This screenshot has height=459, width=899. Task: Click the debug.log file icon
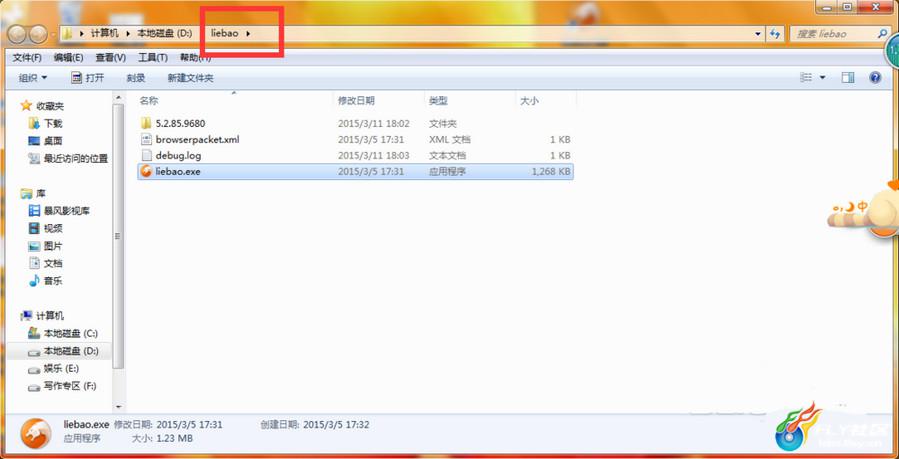point(146,155)
